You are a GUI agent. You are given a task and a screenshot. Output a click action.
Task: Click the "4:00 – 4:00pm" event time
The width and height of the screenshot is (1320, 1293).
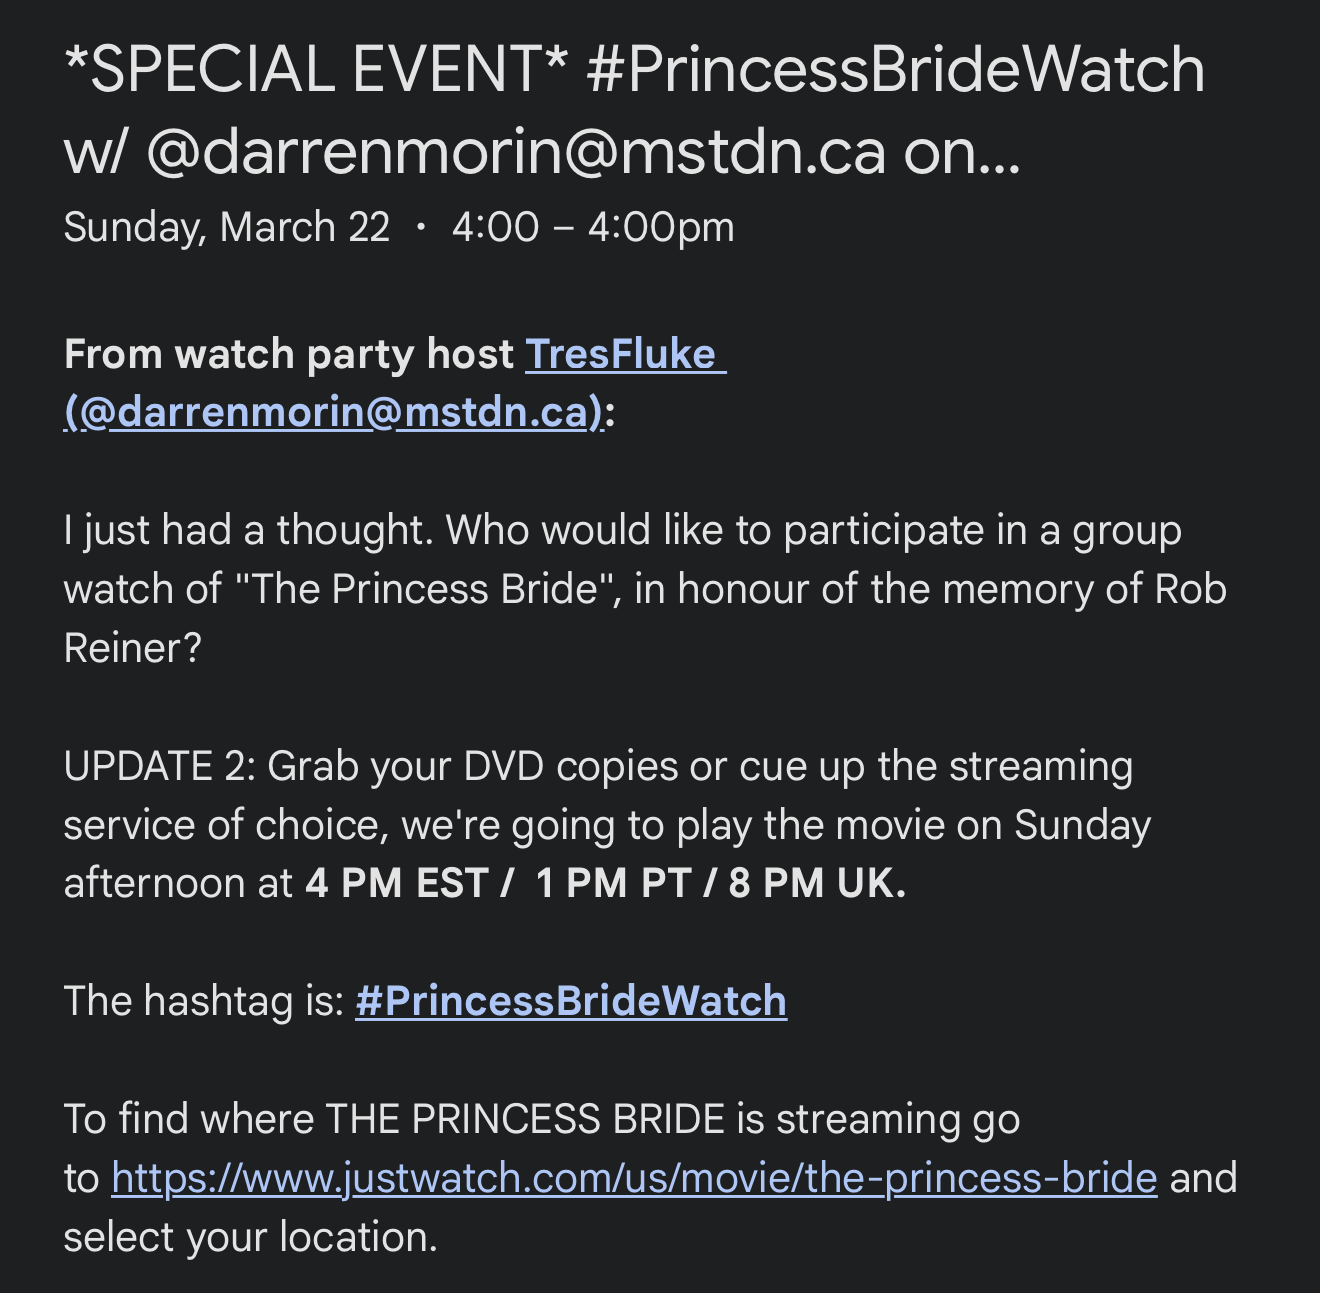point(593,227)
